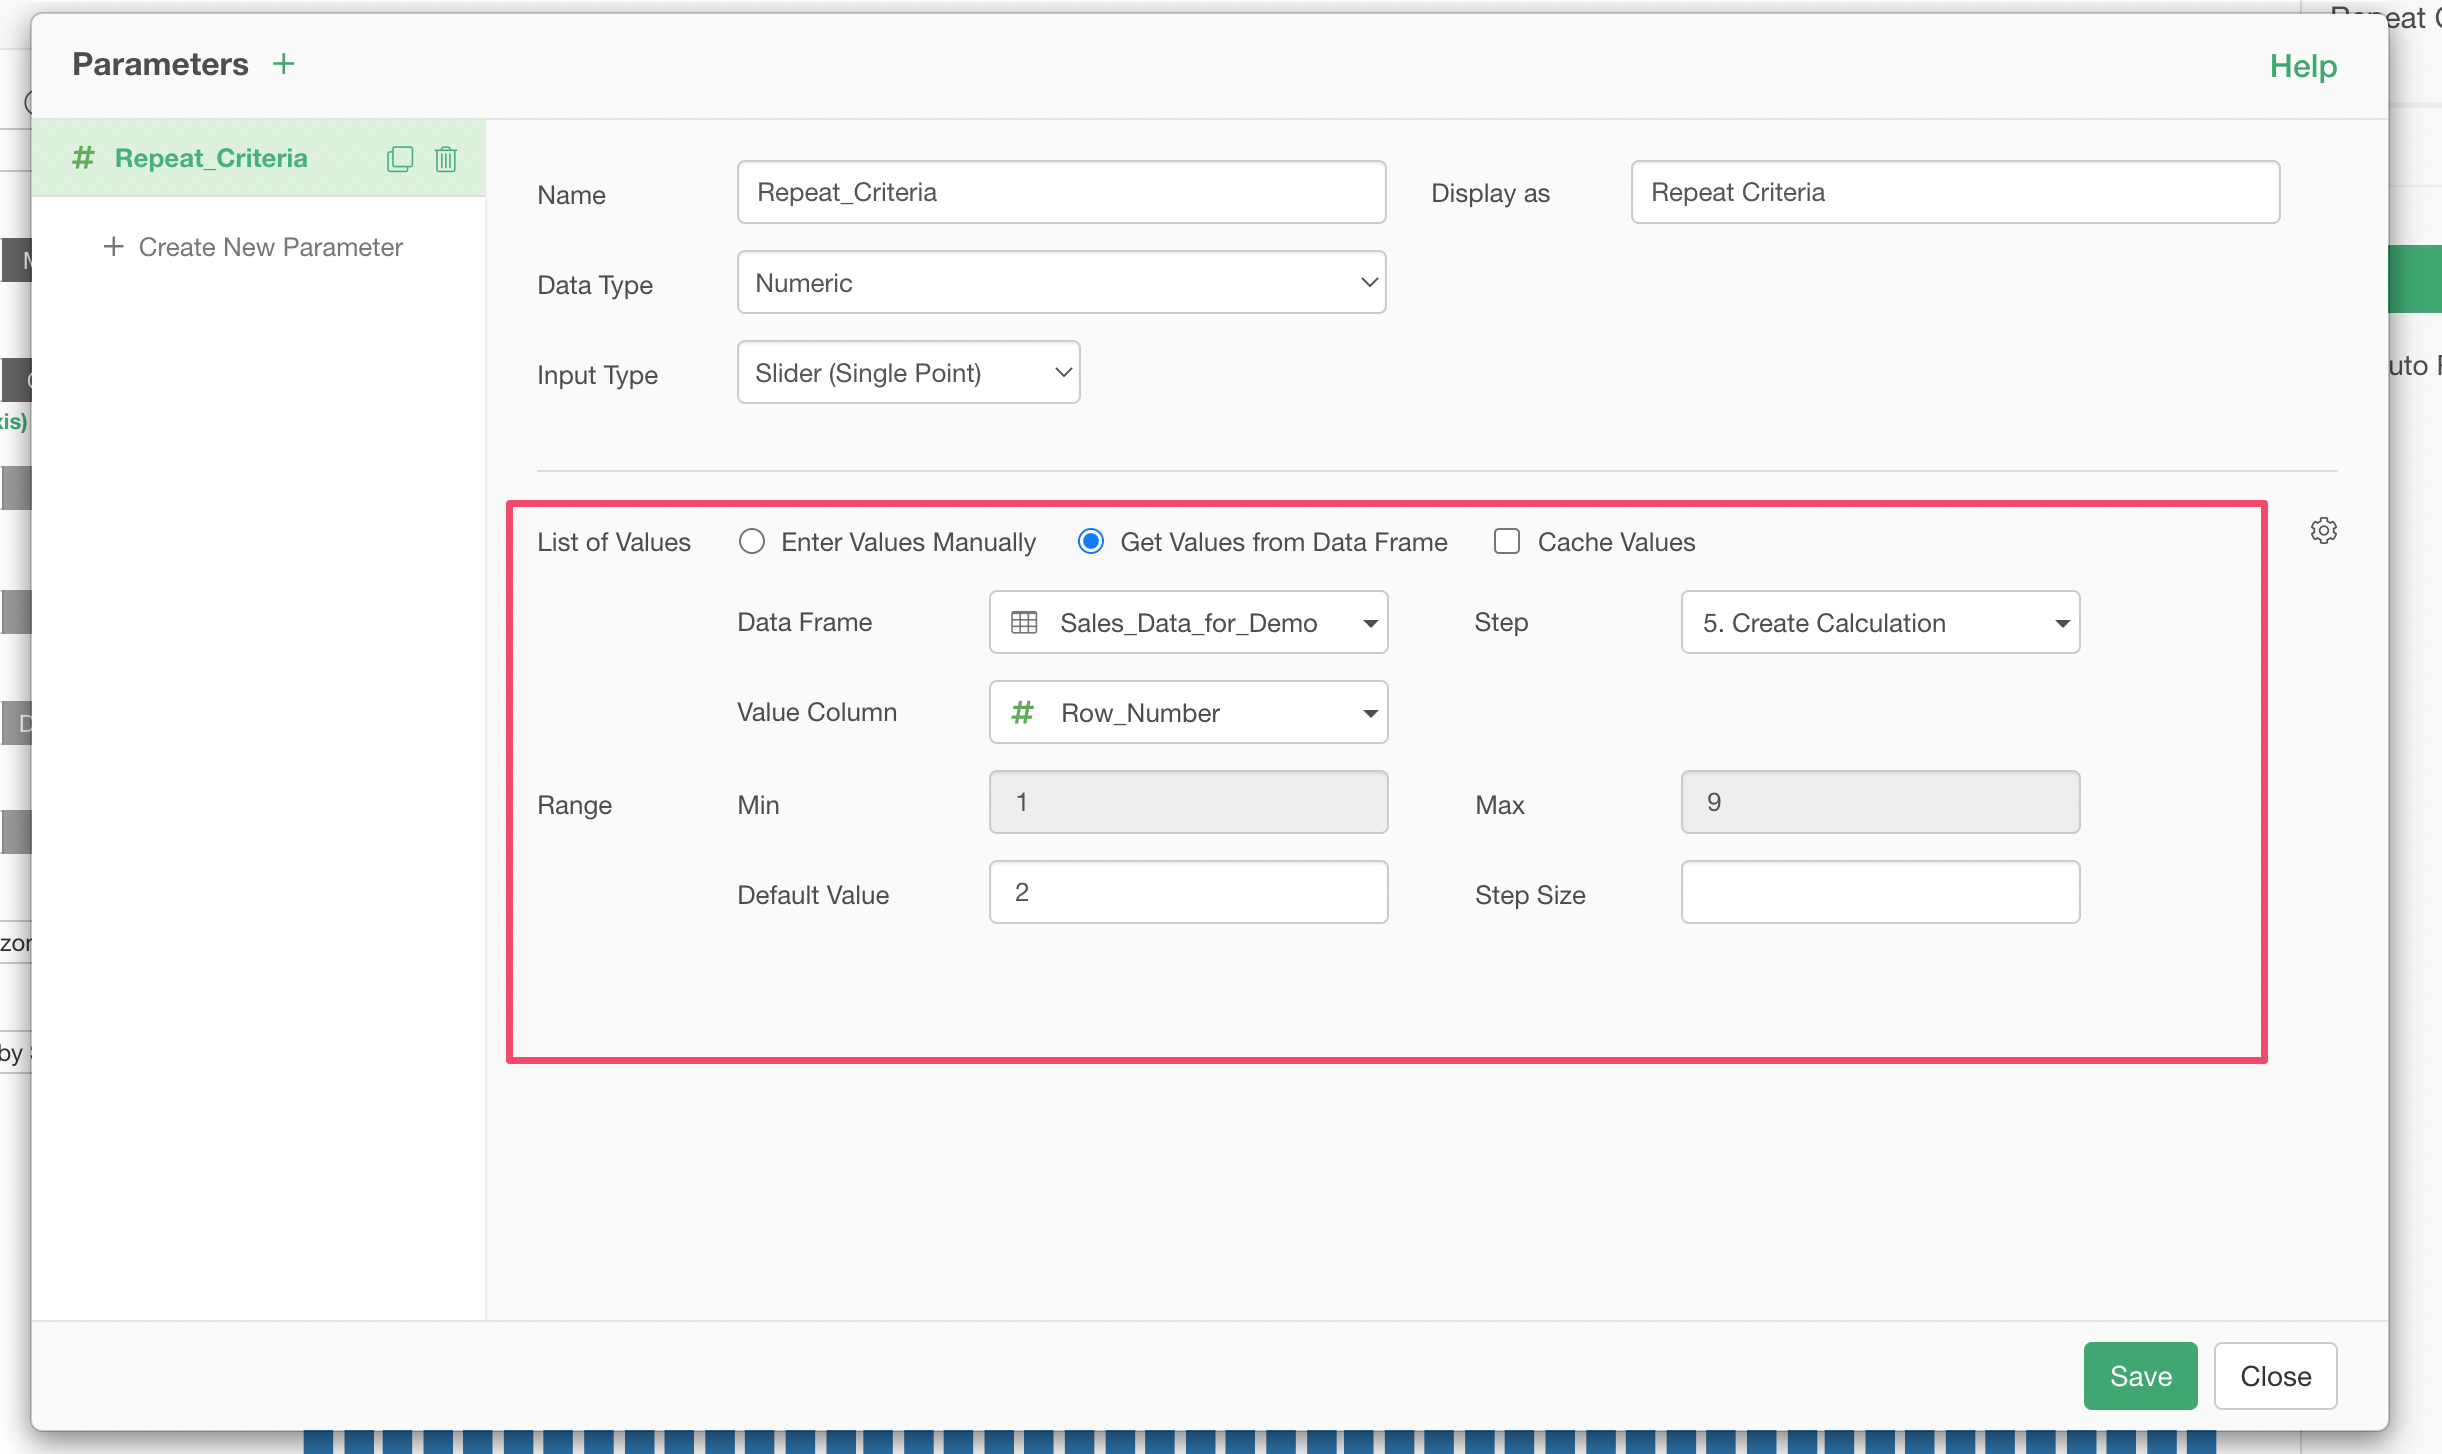Duplicate the Repeat_Criteria parameter

click(x=399, y=159)
